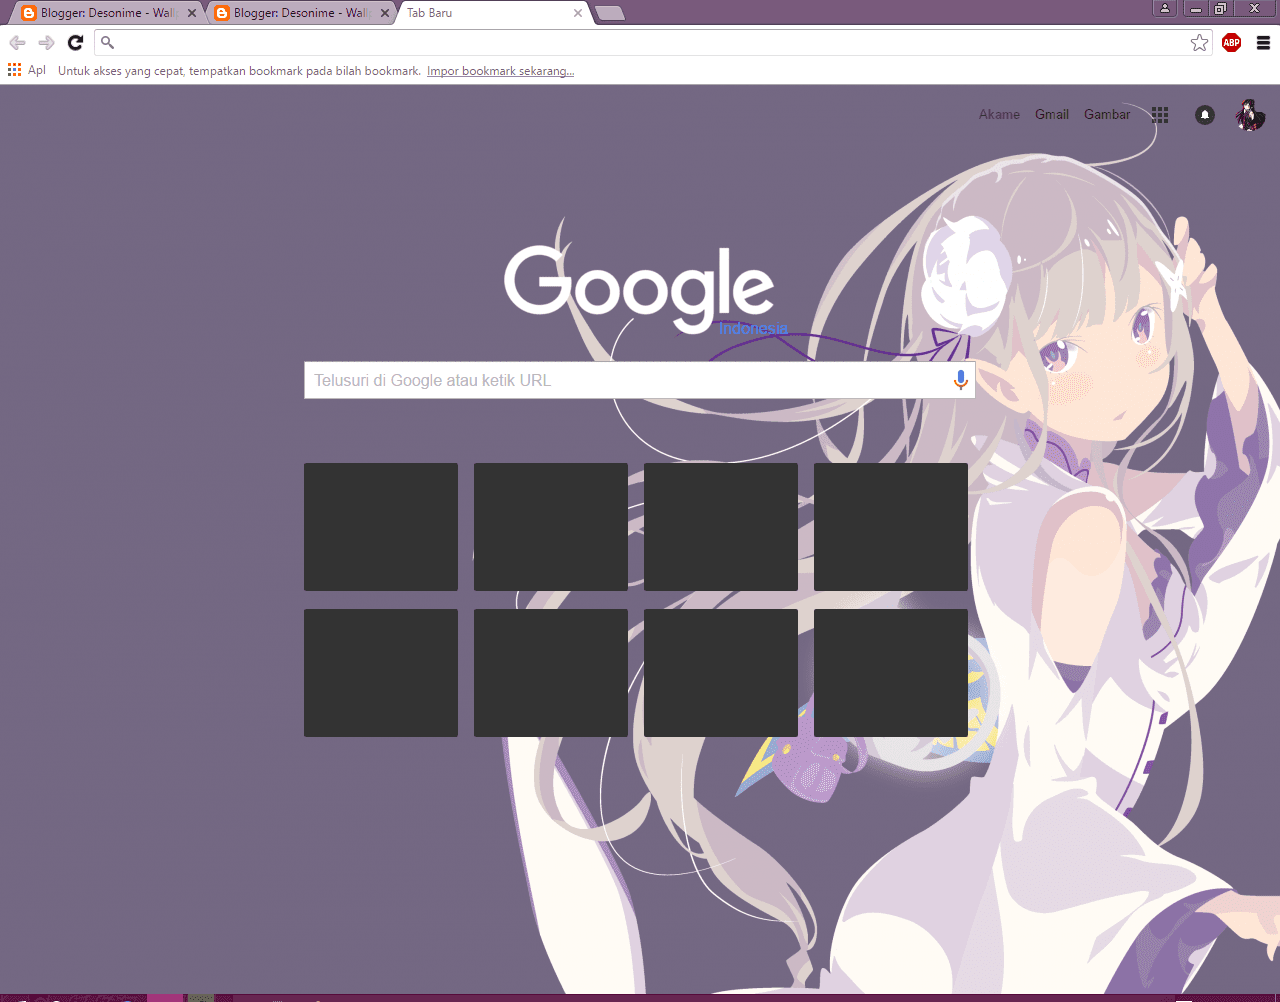Bookmark this page with the star icon
The width and height of the screenshot is (1280, 1002).
1199,42
